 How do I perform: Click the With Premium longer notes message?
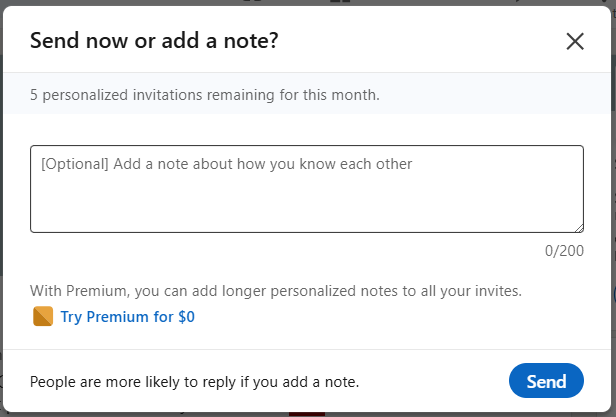pos(276,291)
